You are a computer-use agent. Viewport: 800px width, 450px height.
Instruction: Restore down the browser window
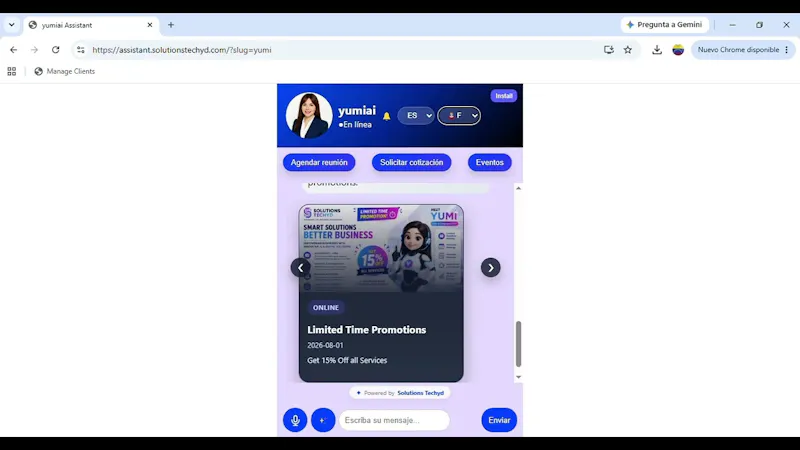[759, 25]
